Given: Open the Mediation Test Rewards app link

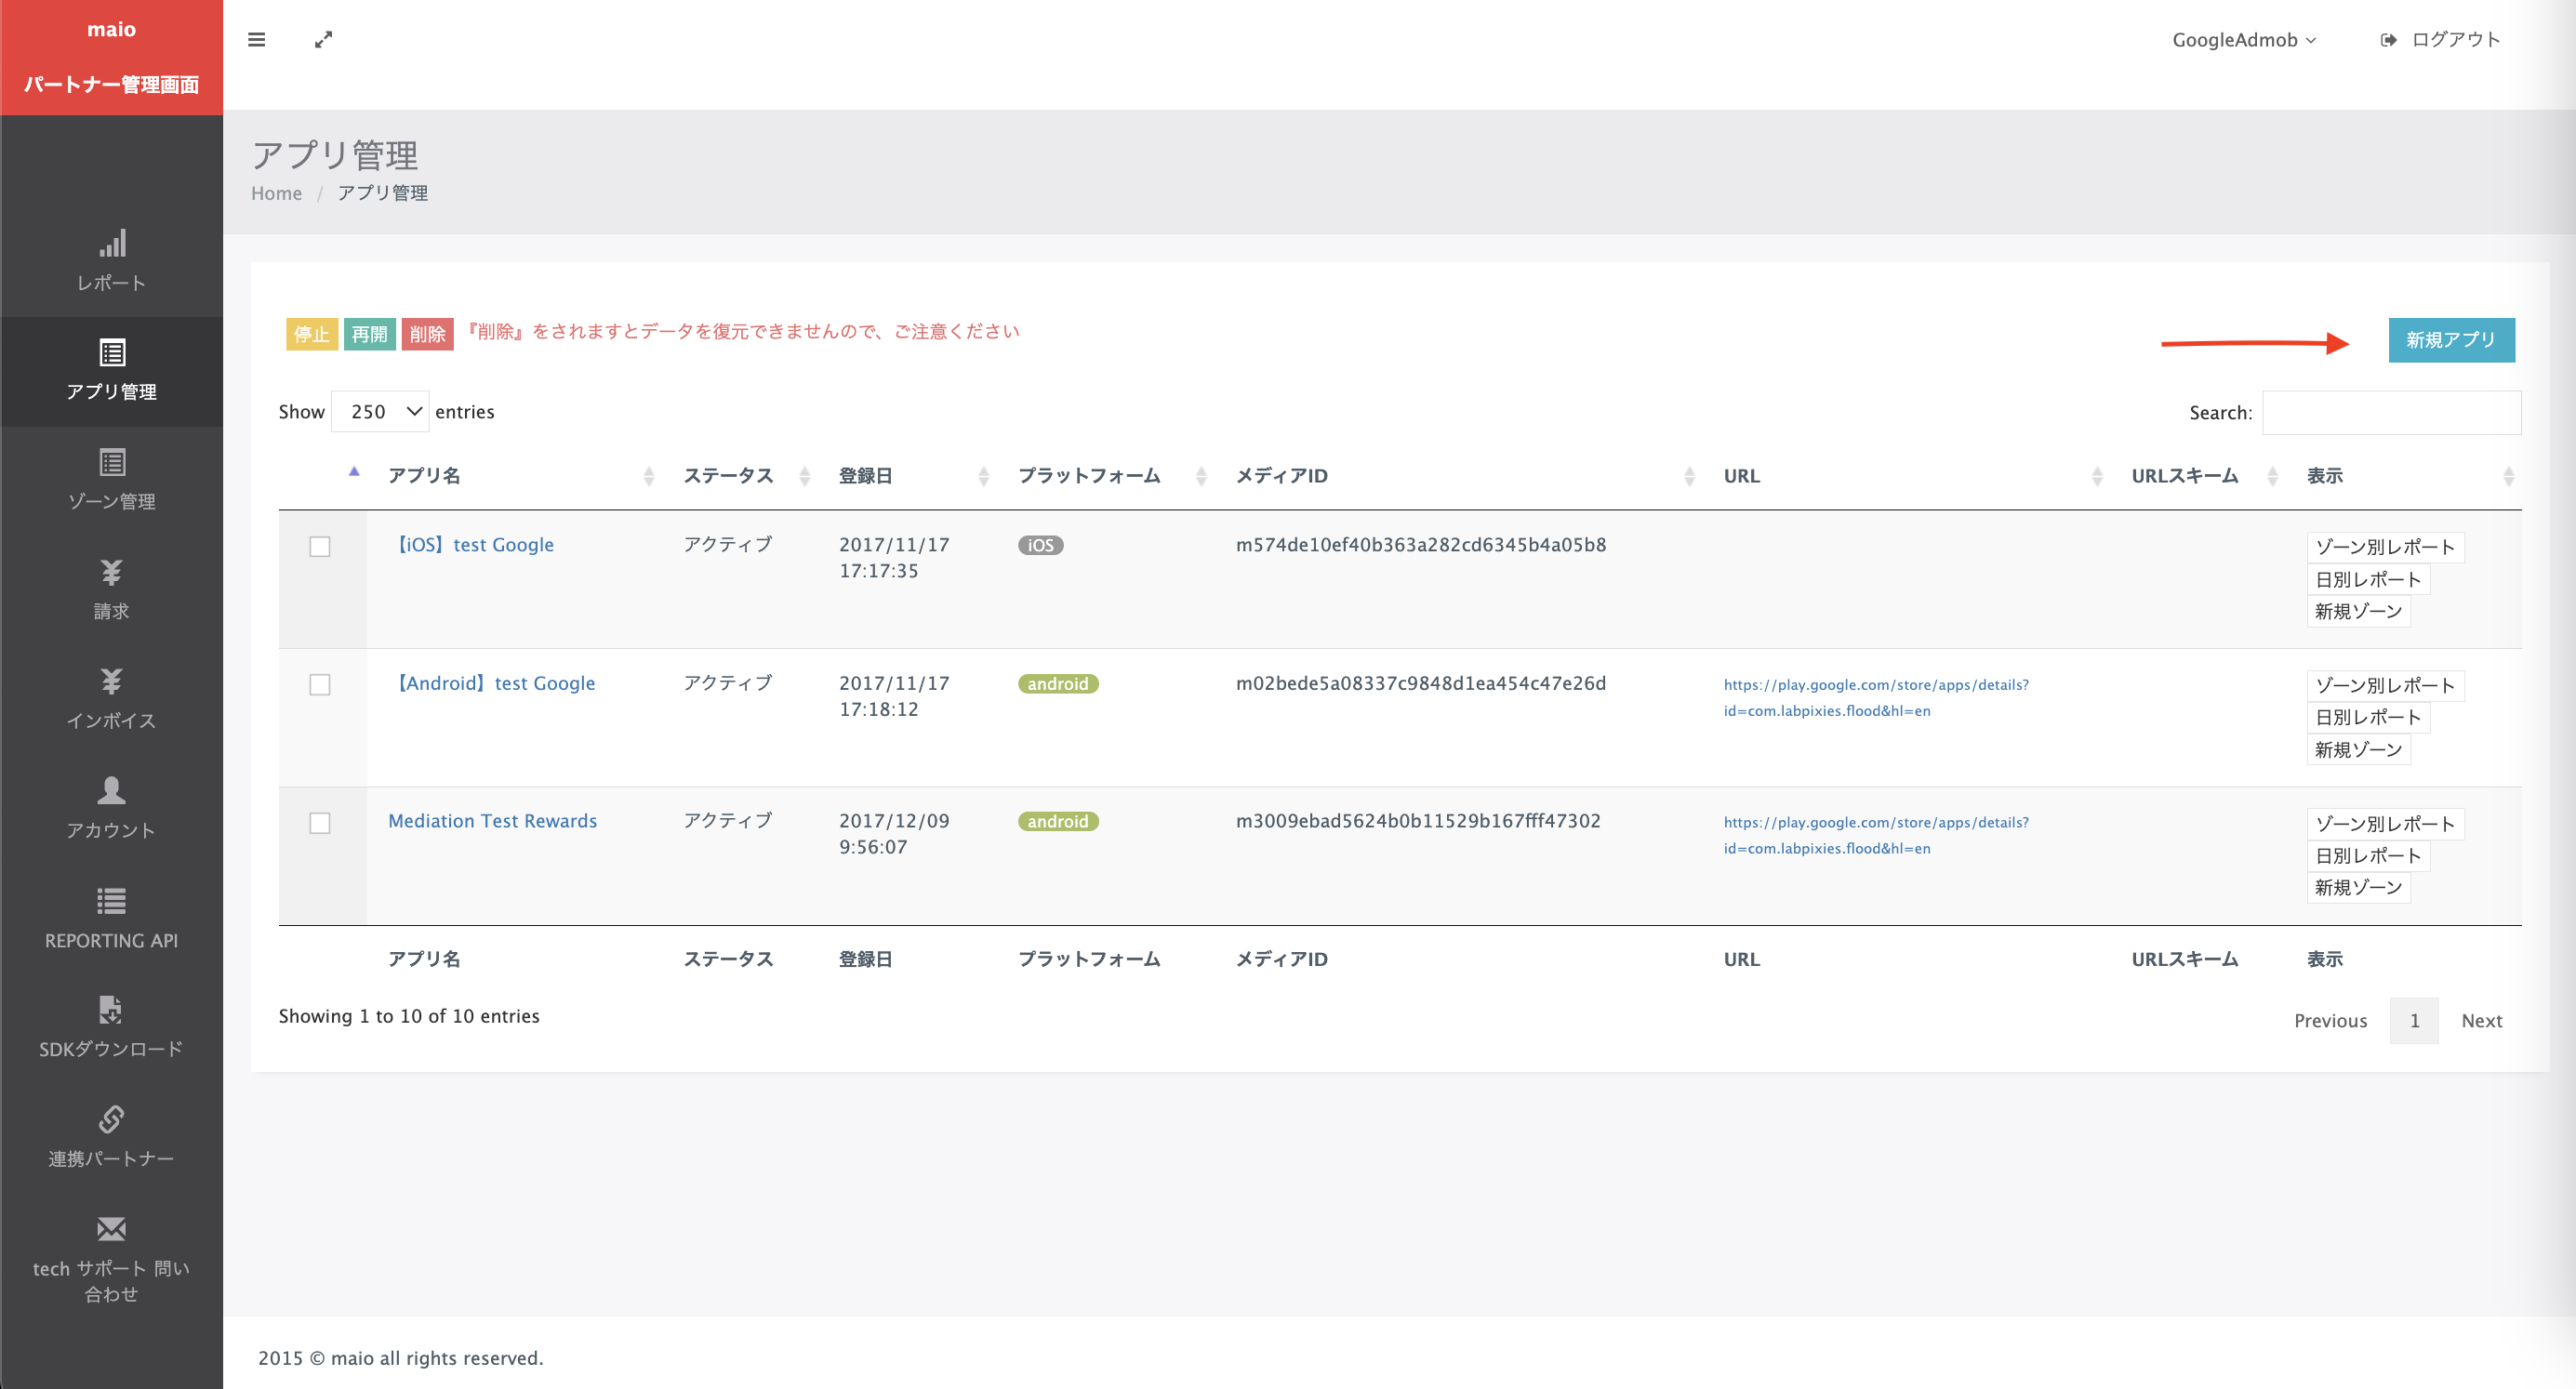Looking at the screenshot, I should pos(492,821).
